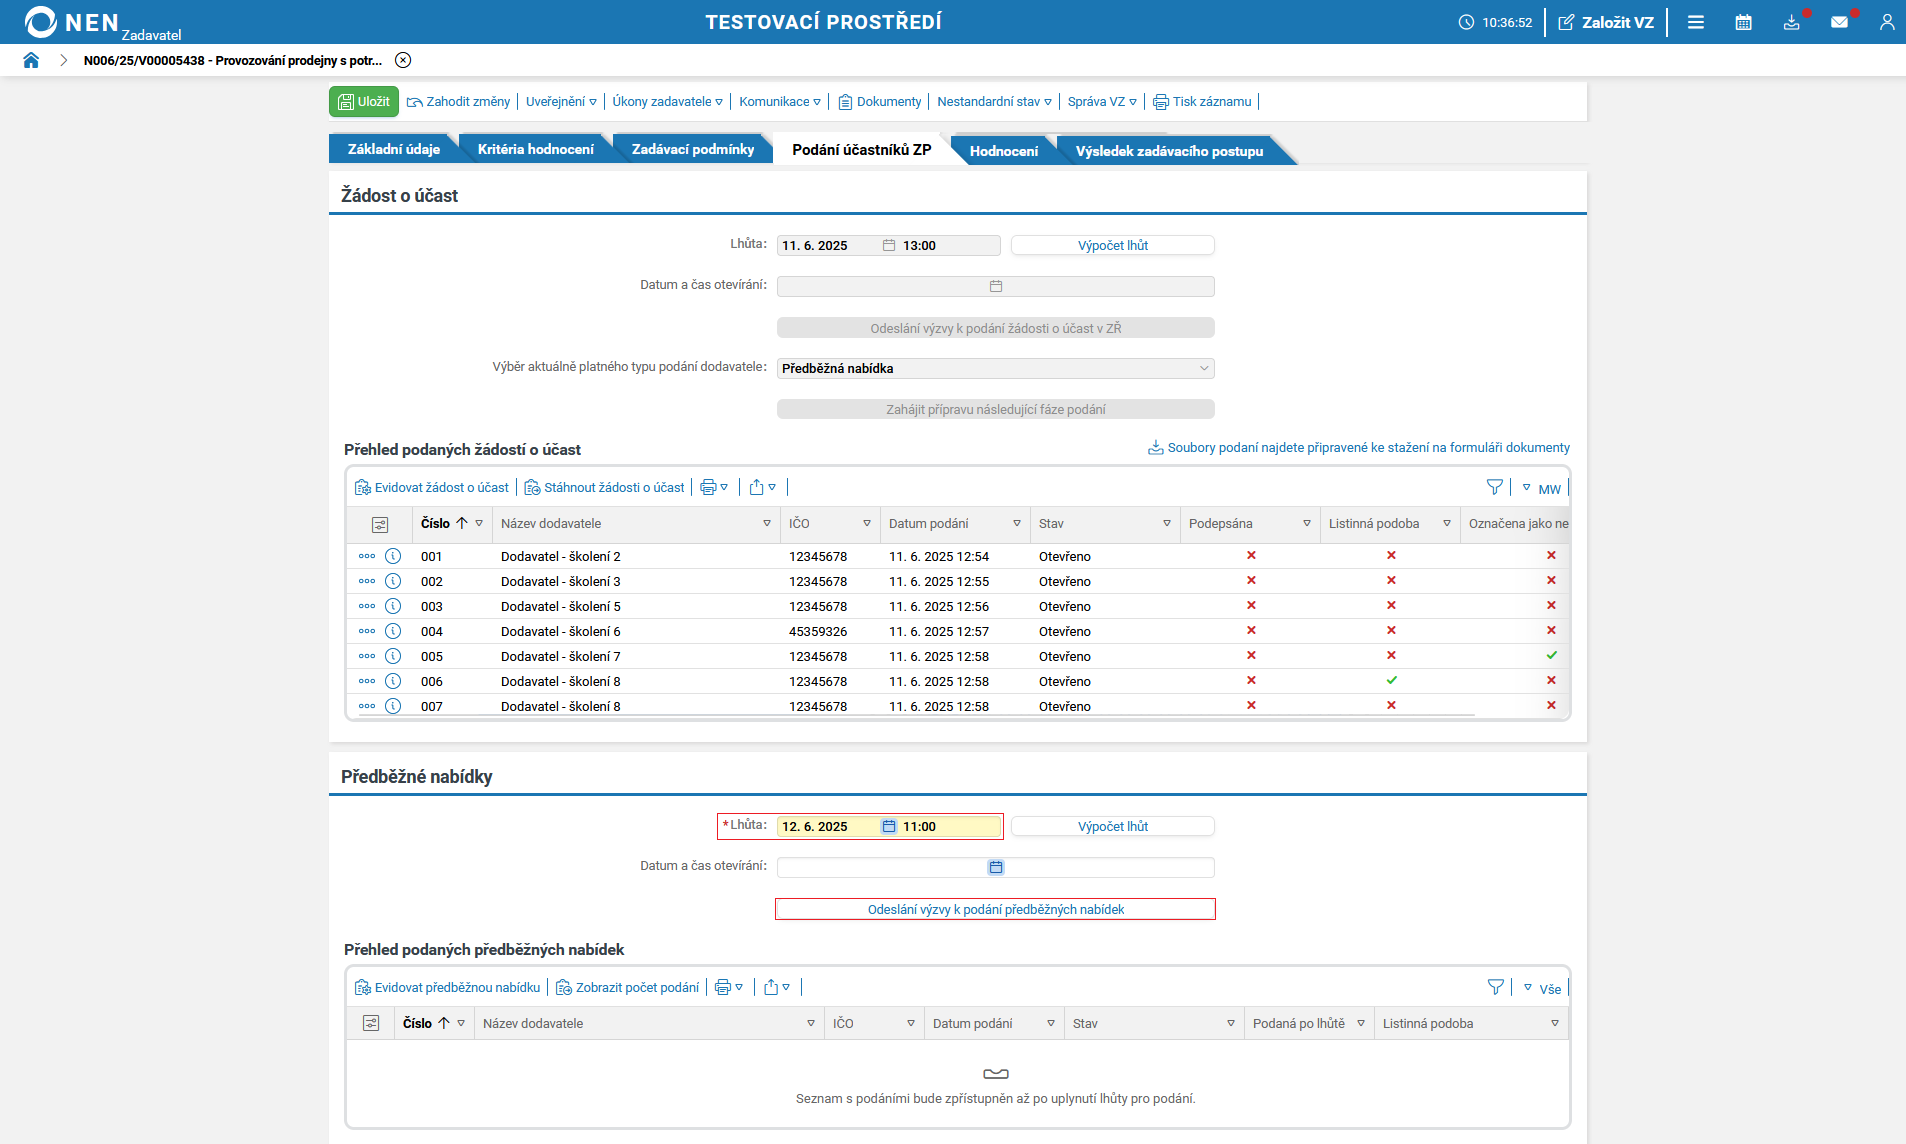Click filter icon in Žádosti o účast table
Viewport: 1906px width, 1144px height.
pos(1494,487)
